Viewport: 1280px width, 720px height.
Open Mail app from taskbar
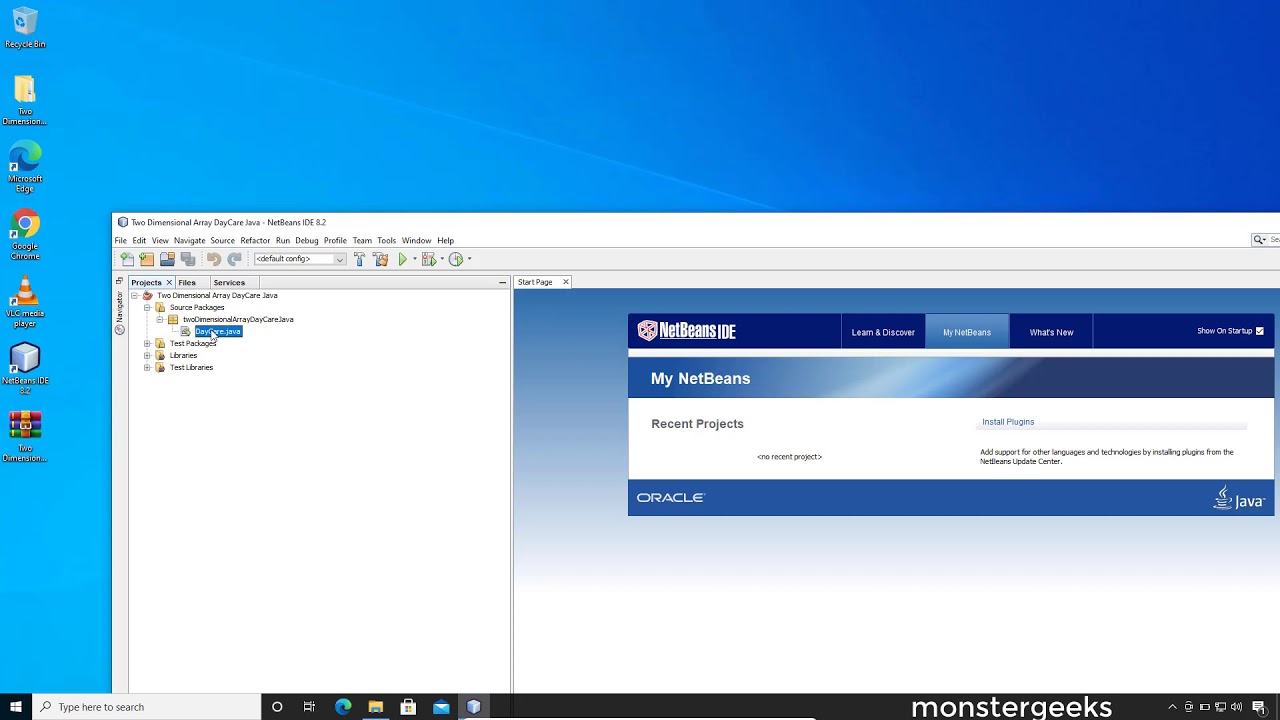tap(441, 707)
